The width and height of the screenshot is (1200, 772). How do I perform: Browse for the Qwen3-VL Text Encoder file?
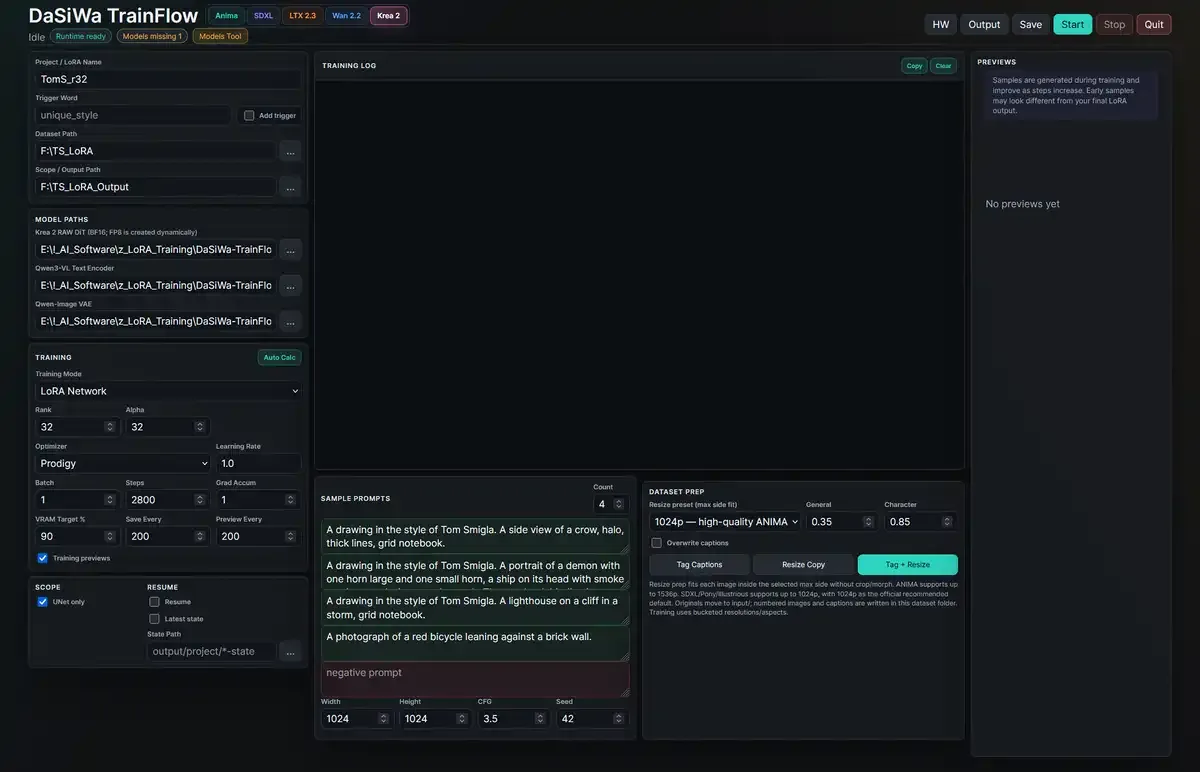pyautogui.click(x=290, y=285)
